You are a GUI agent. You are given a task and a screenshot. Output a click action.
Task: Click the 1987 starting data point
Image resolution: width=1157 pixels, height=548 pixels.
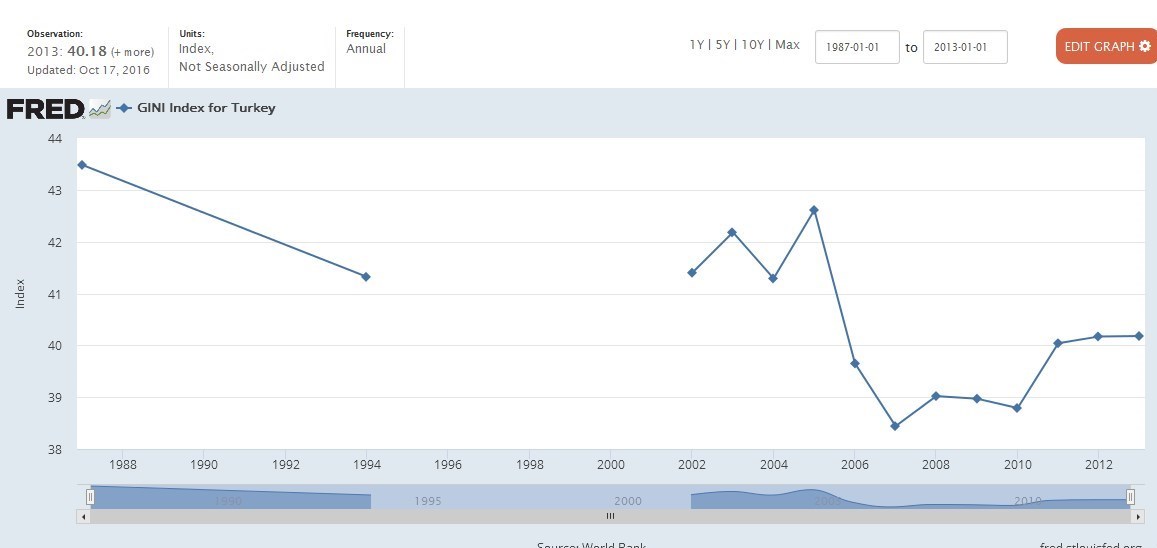[82, 165]
